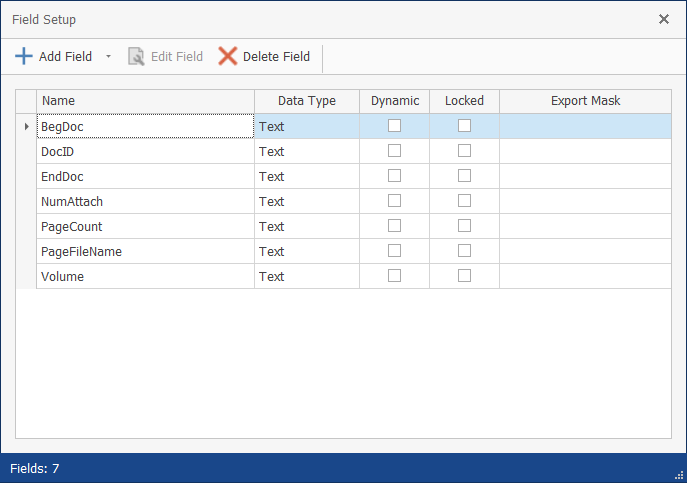Screen dimensions: 687x483
Task: Click the Export Mask cell for DocID
Action: point(585,152)
